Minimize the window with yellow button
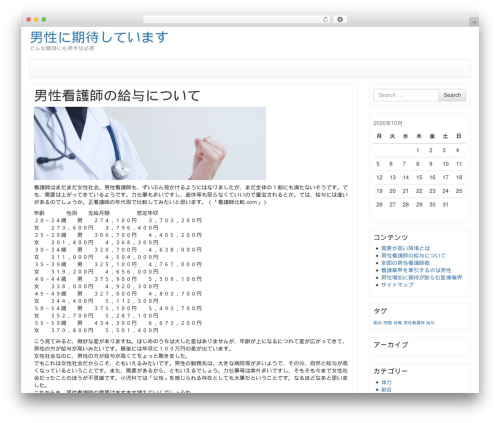 click(x=36, y=19)
